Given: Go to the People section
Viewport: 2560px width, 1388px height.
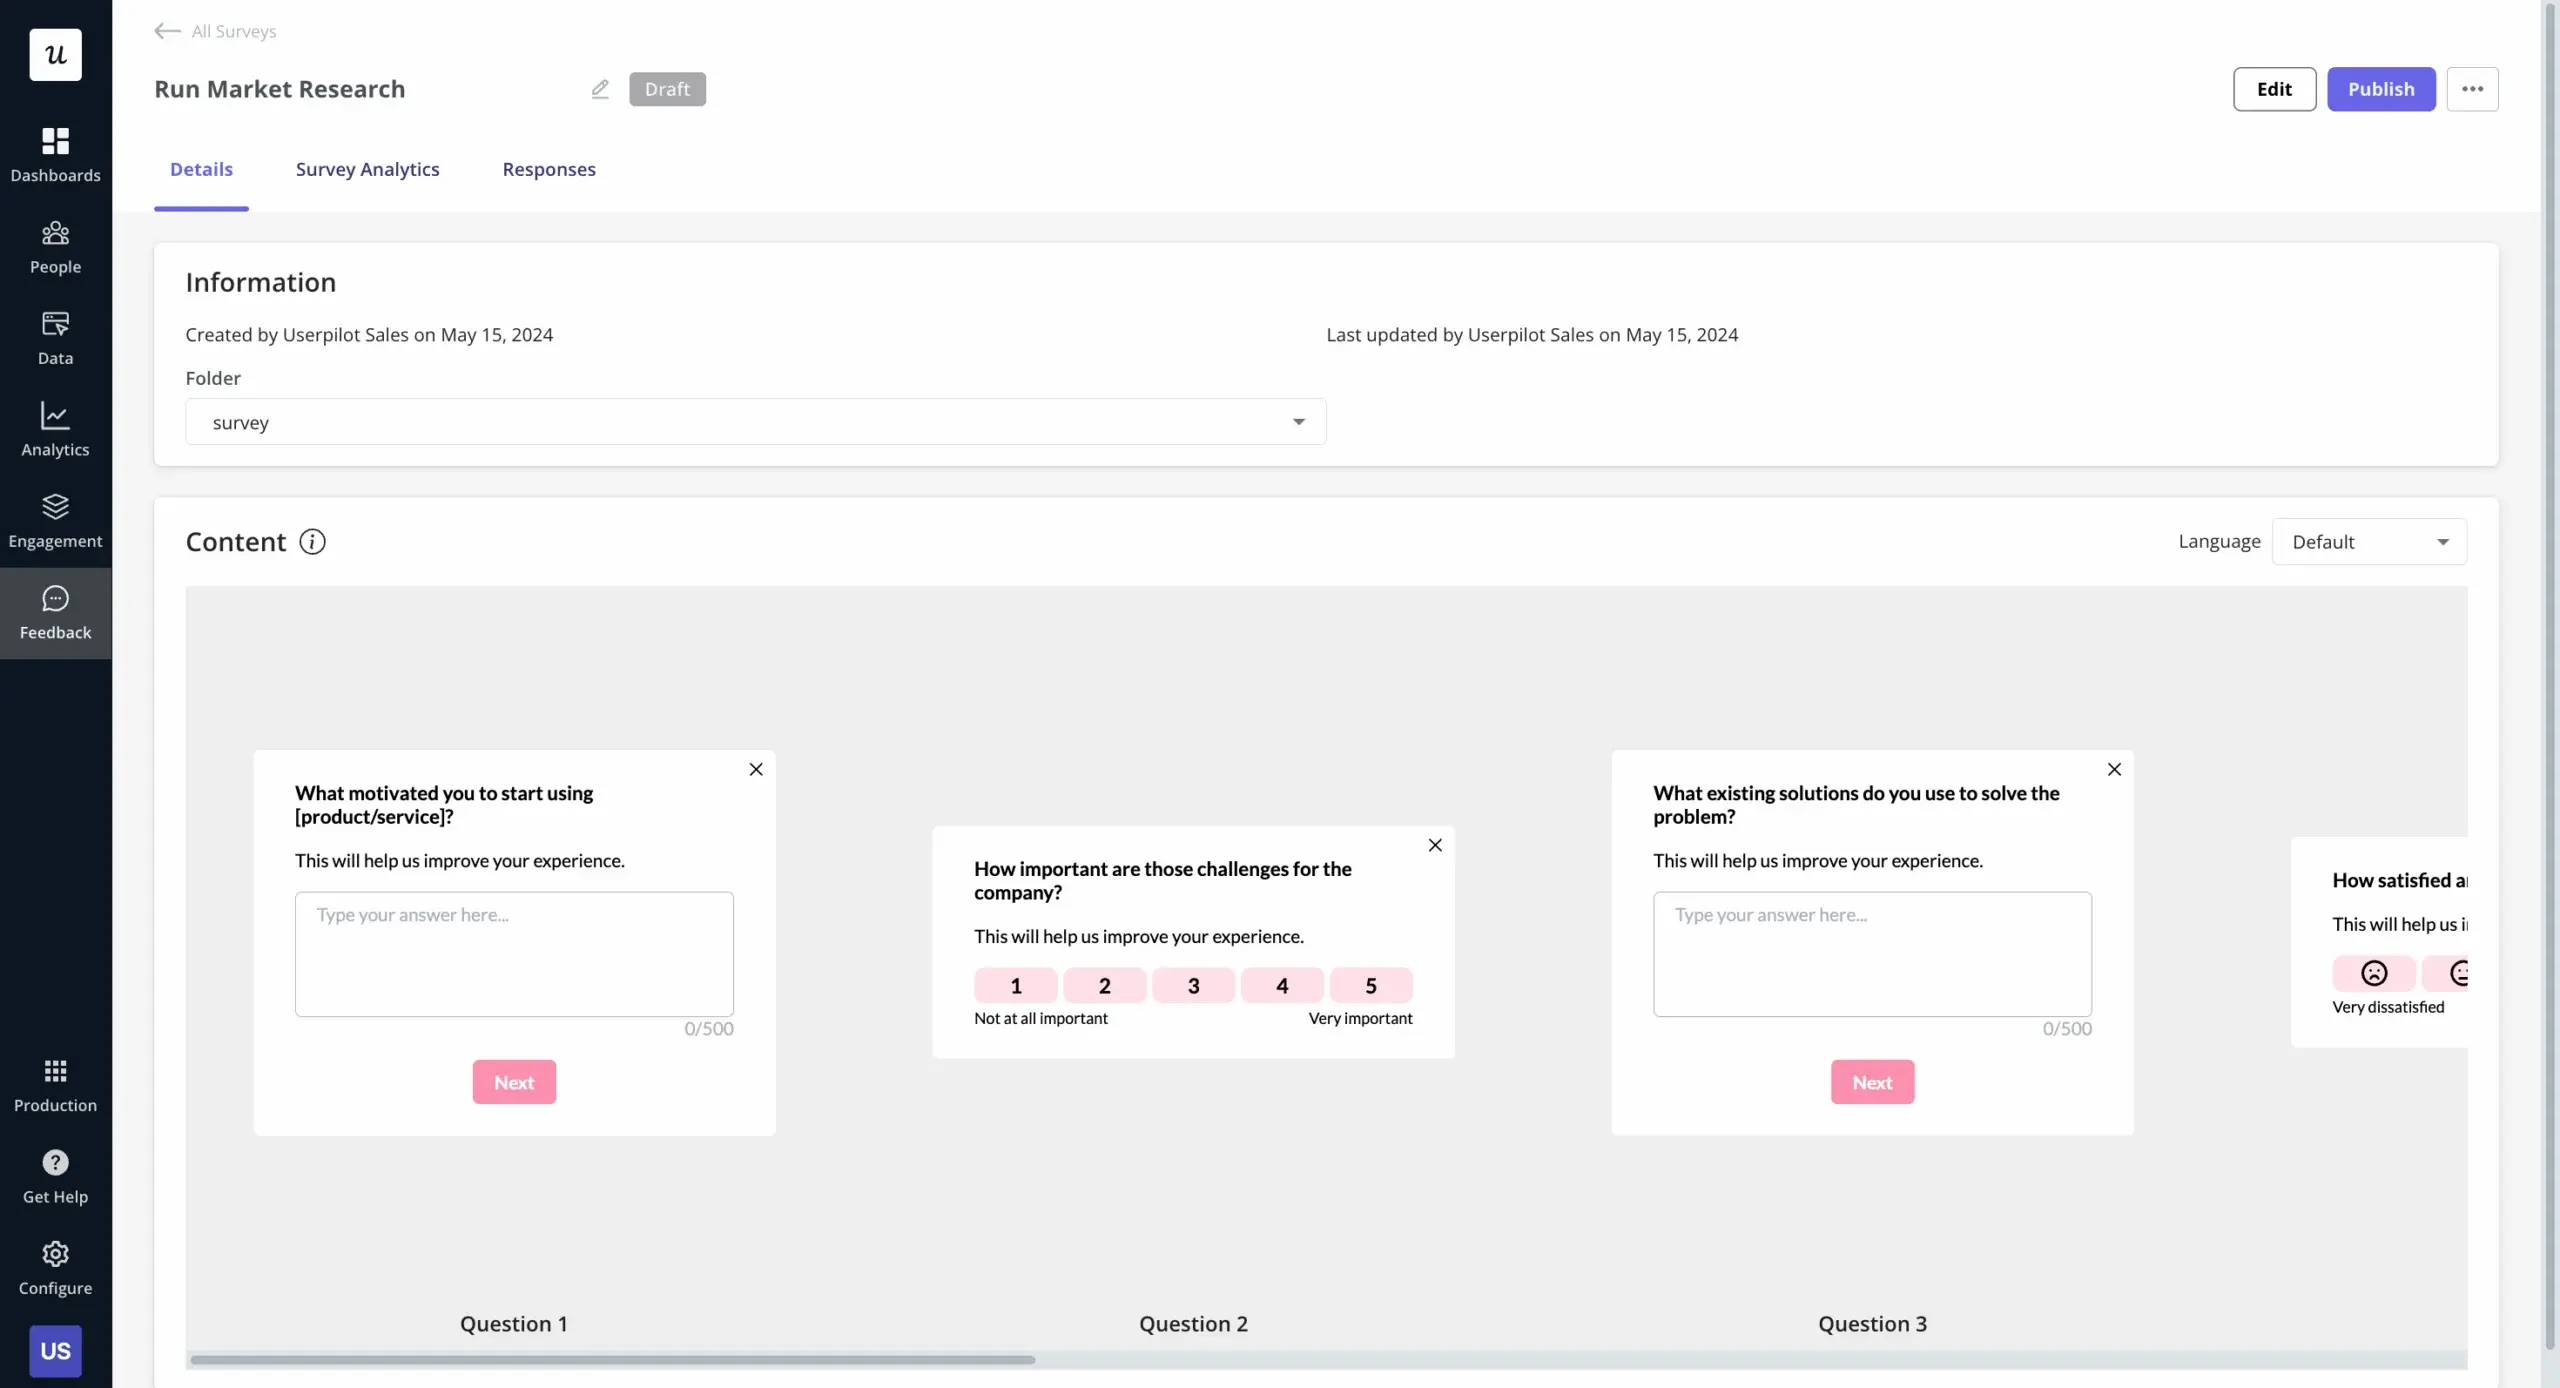Looking at the screenshot, I should [x=55, y=247].
